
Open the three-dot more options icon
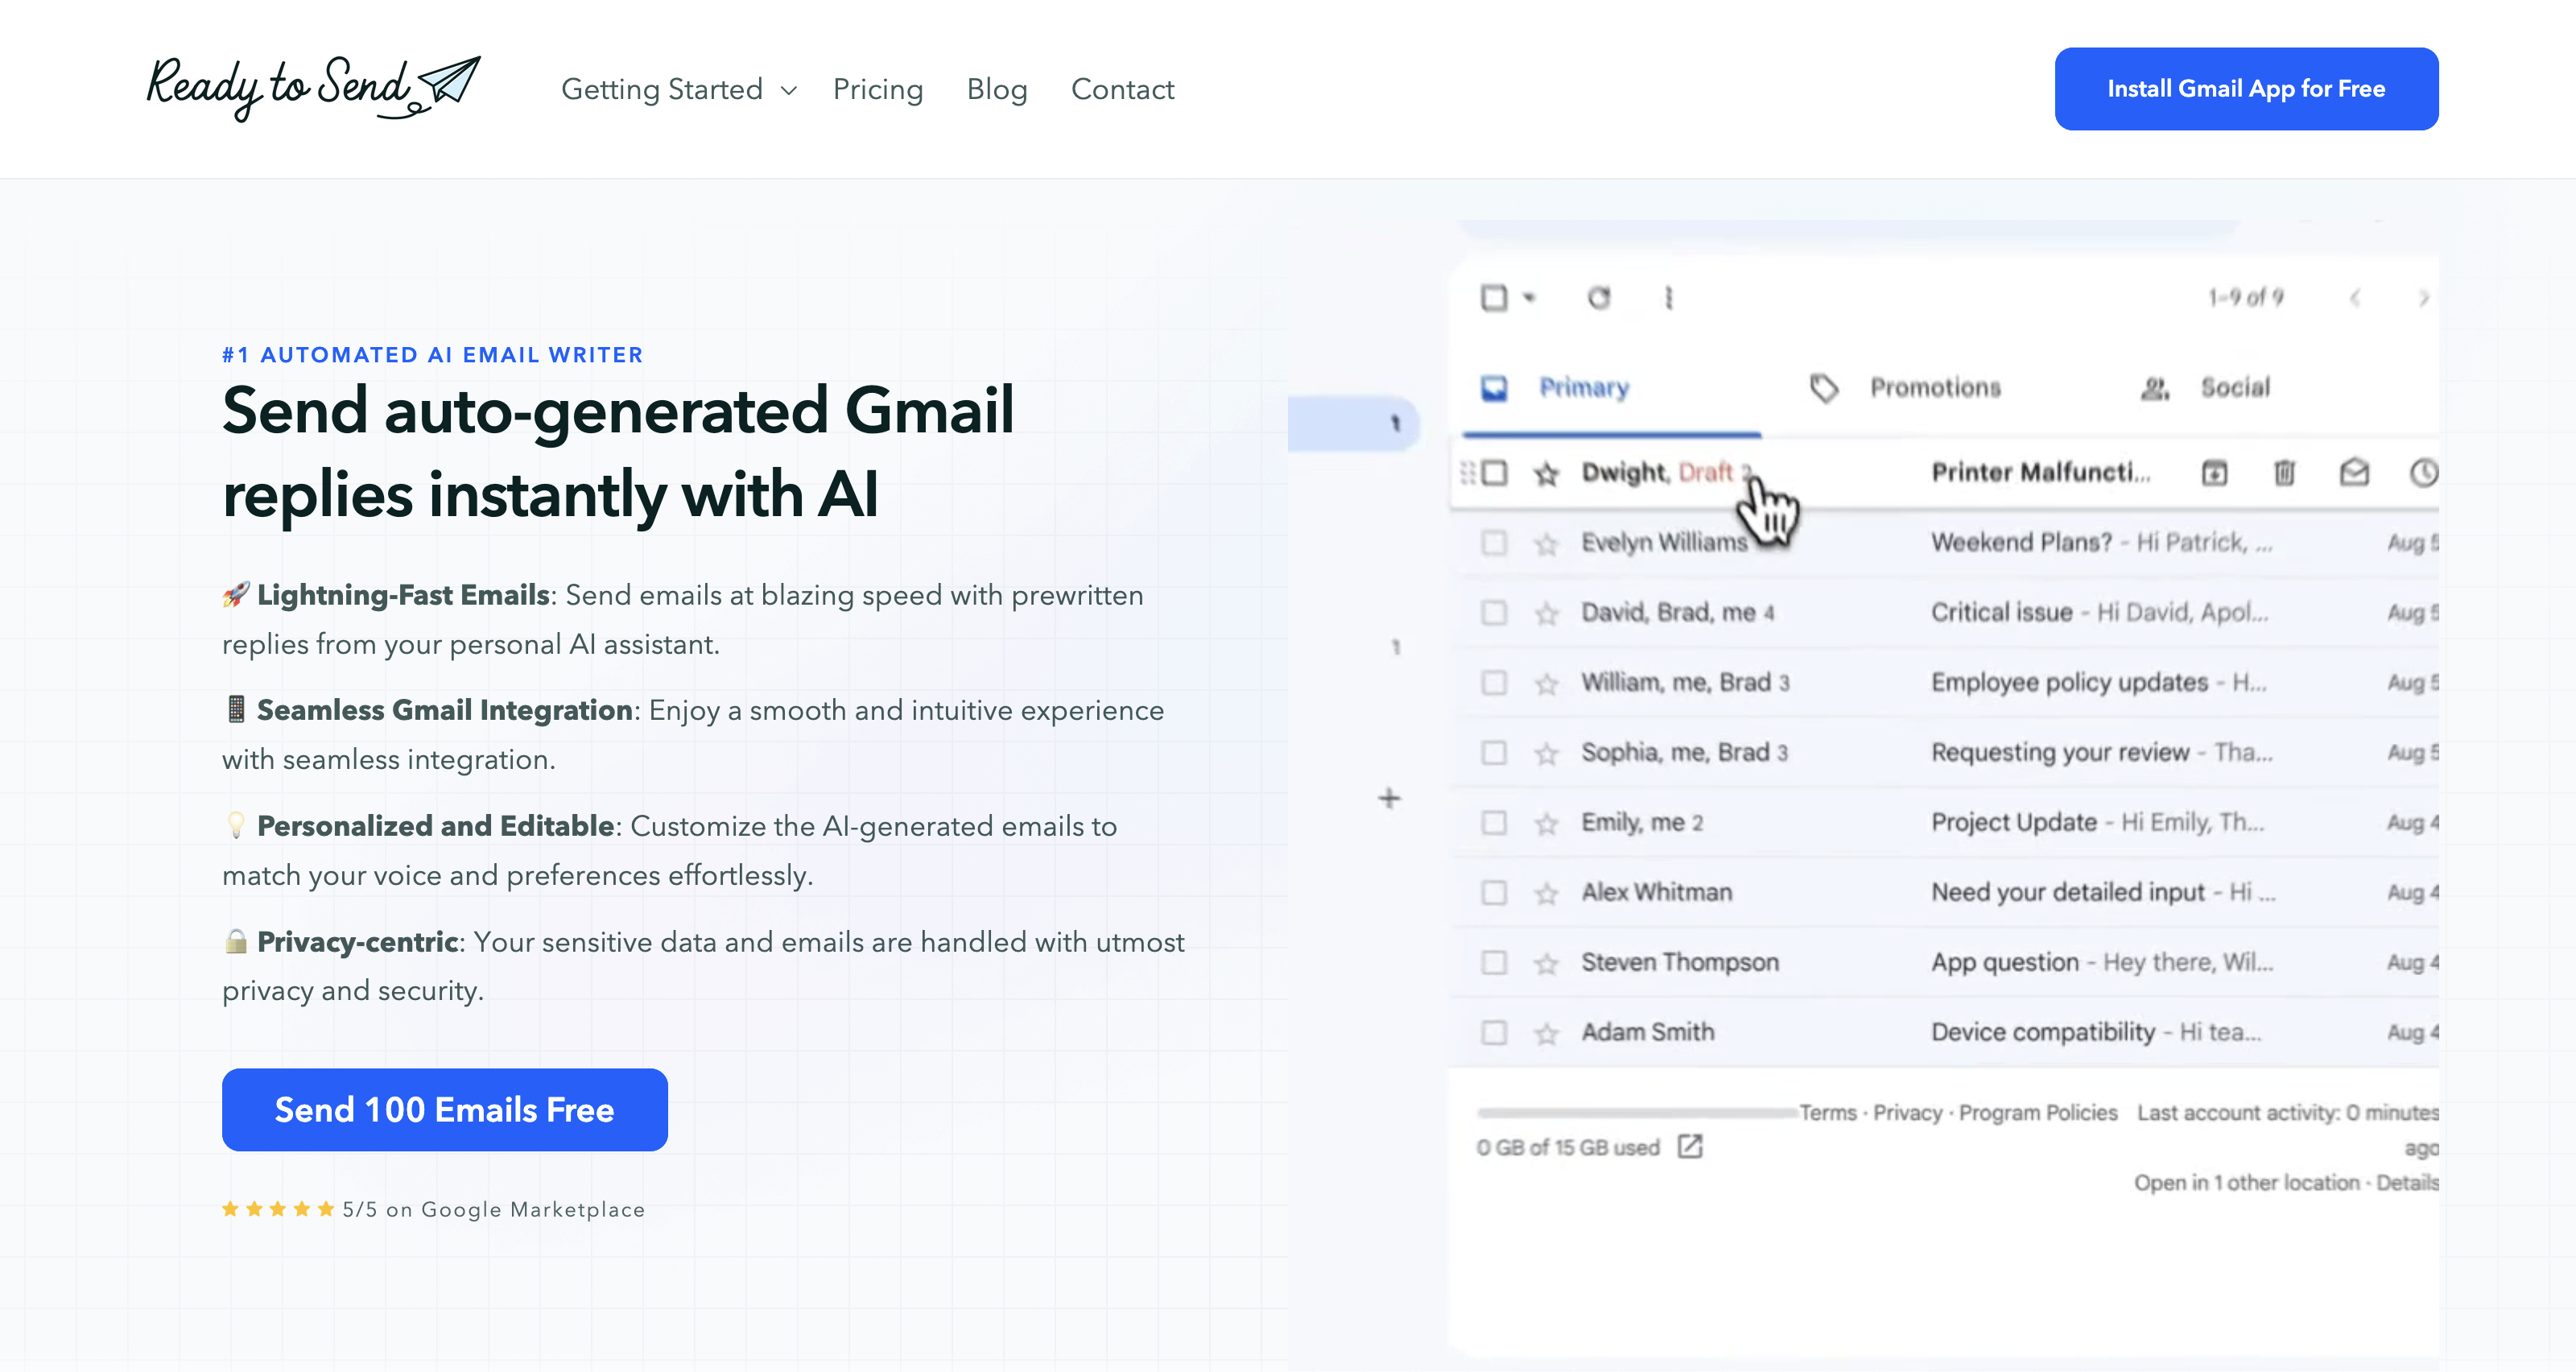click(1668, 298)
